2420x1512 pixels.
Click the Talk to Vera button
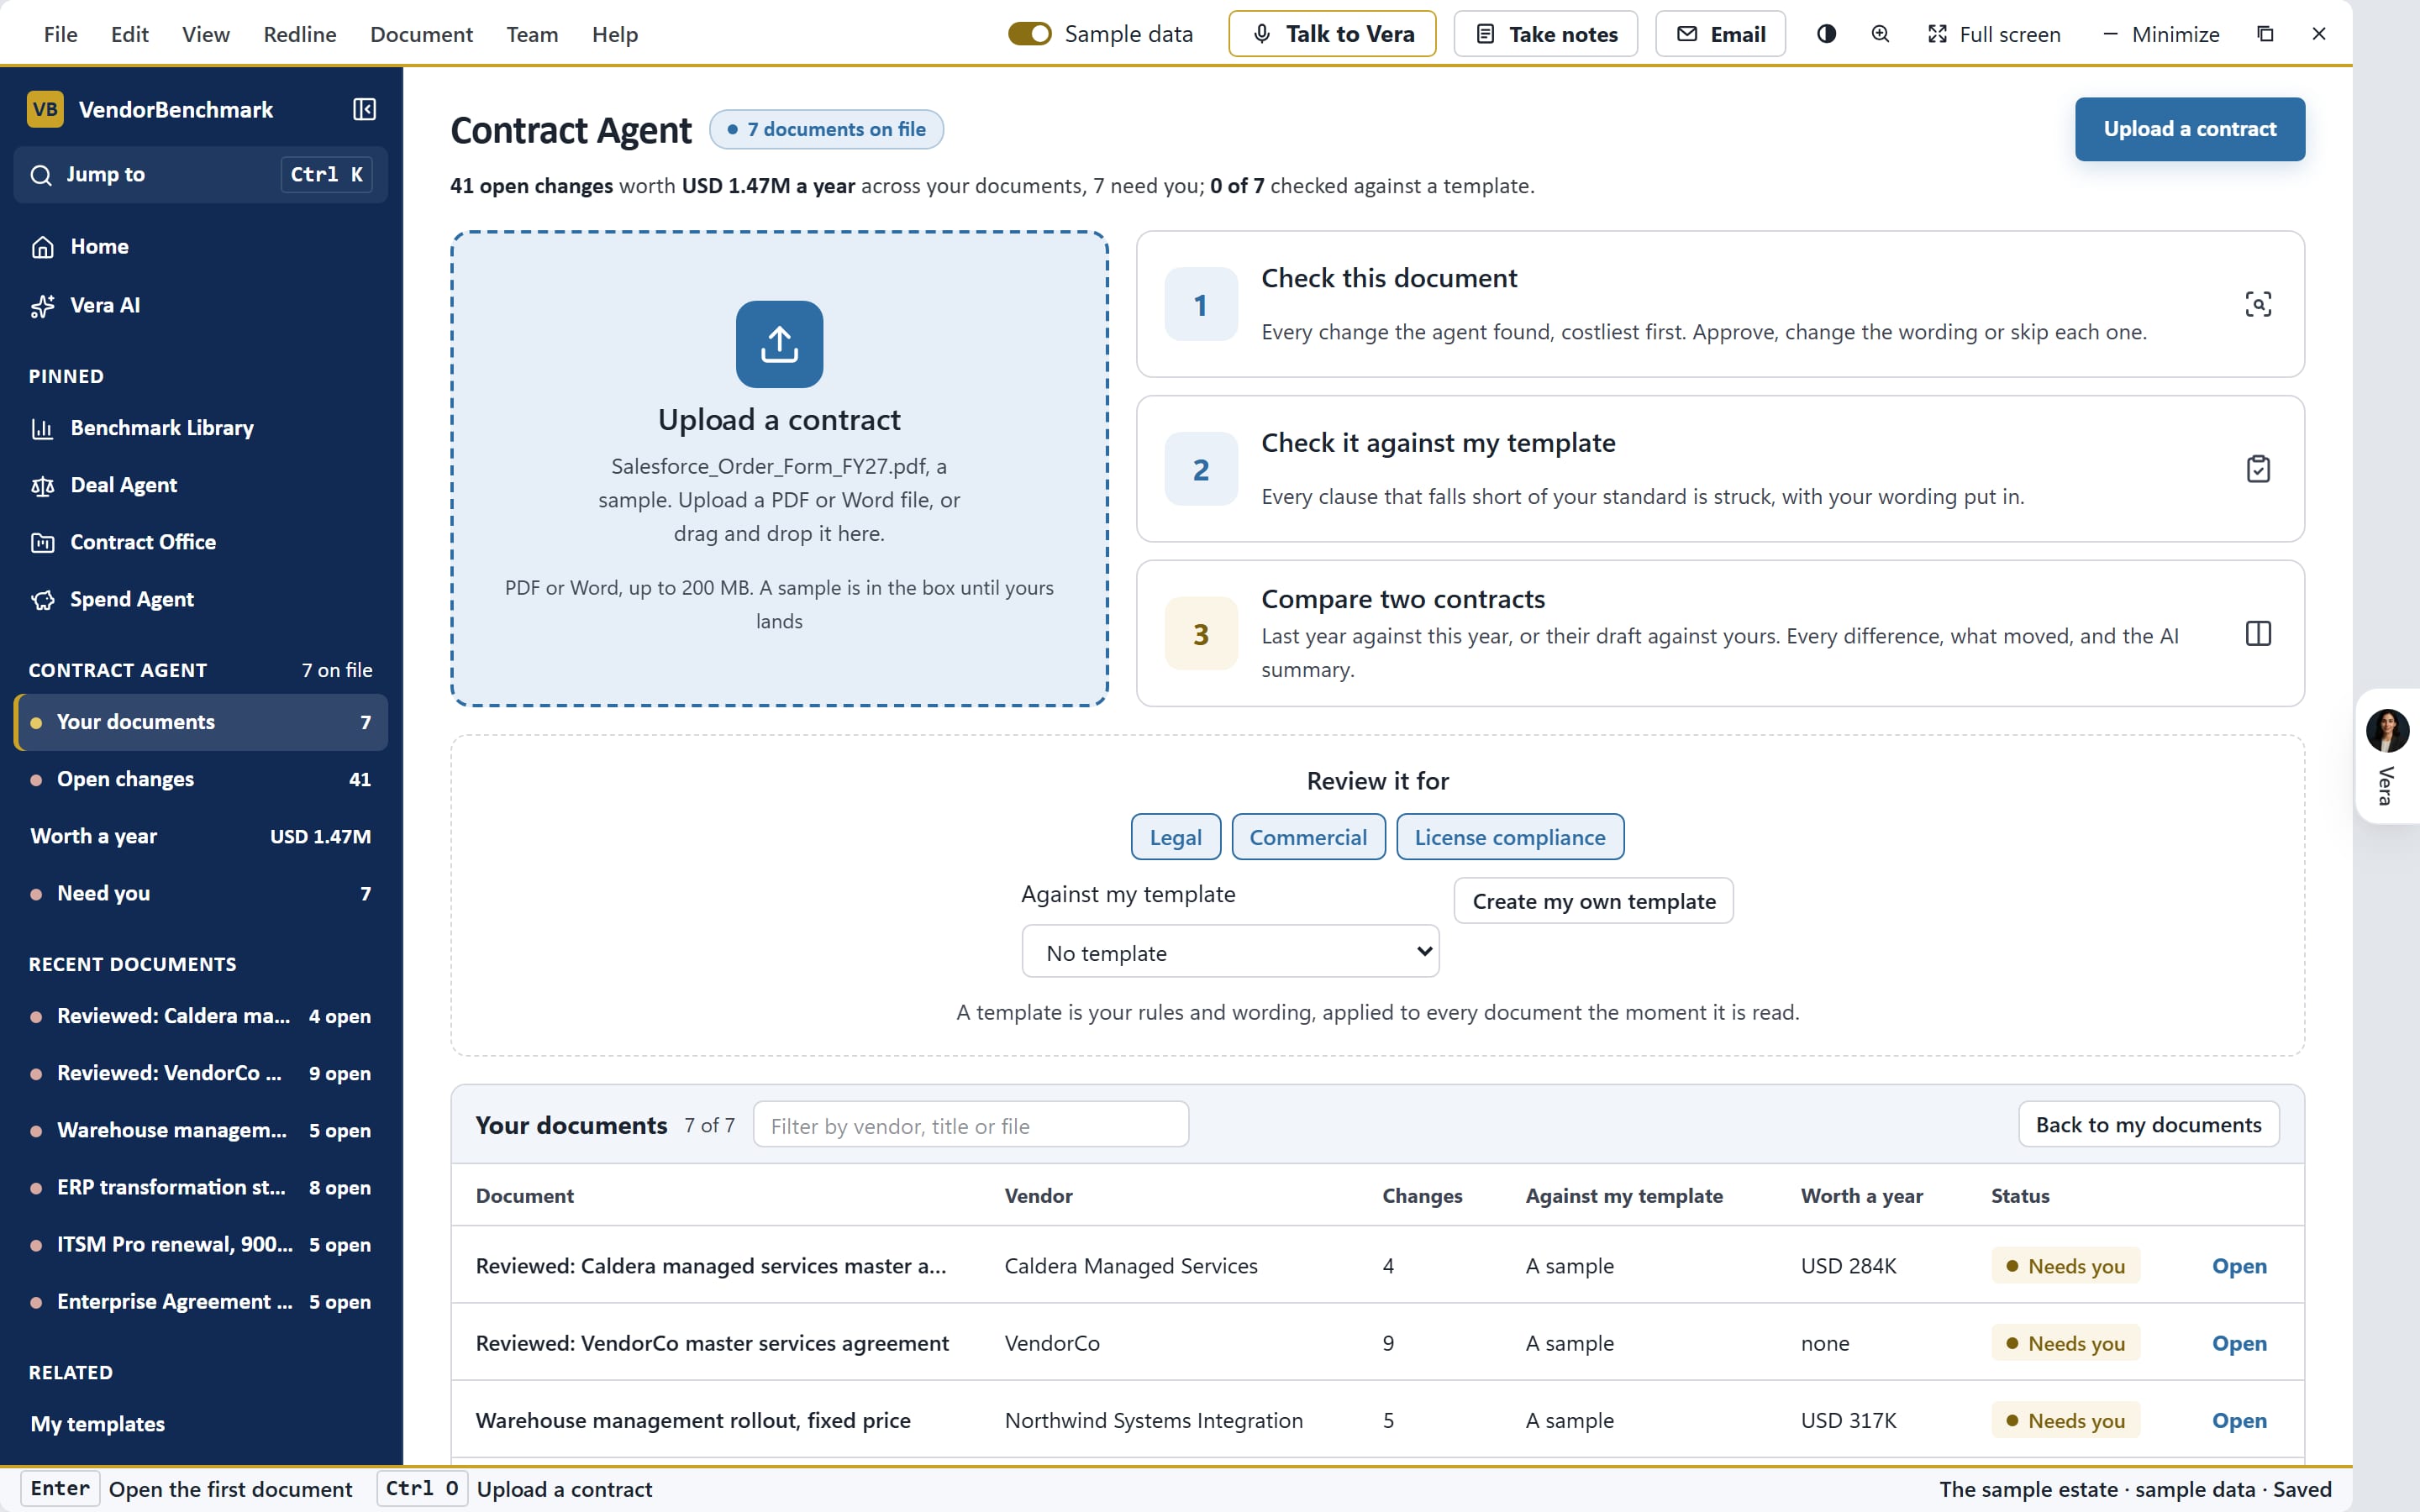(x=1331, y=34)
